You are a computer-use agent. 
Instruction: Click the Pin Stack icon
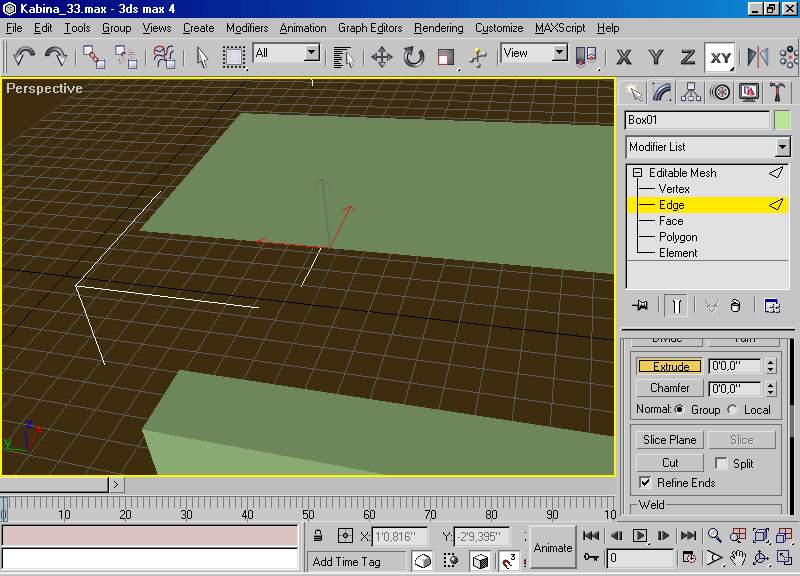pos(642,306)
